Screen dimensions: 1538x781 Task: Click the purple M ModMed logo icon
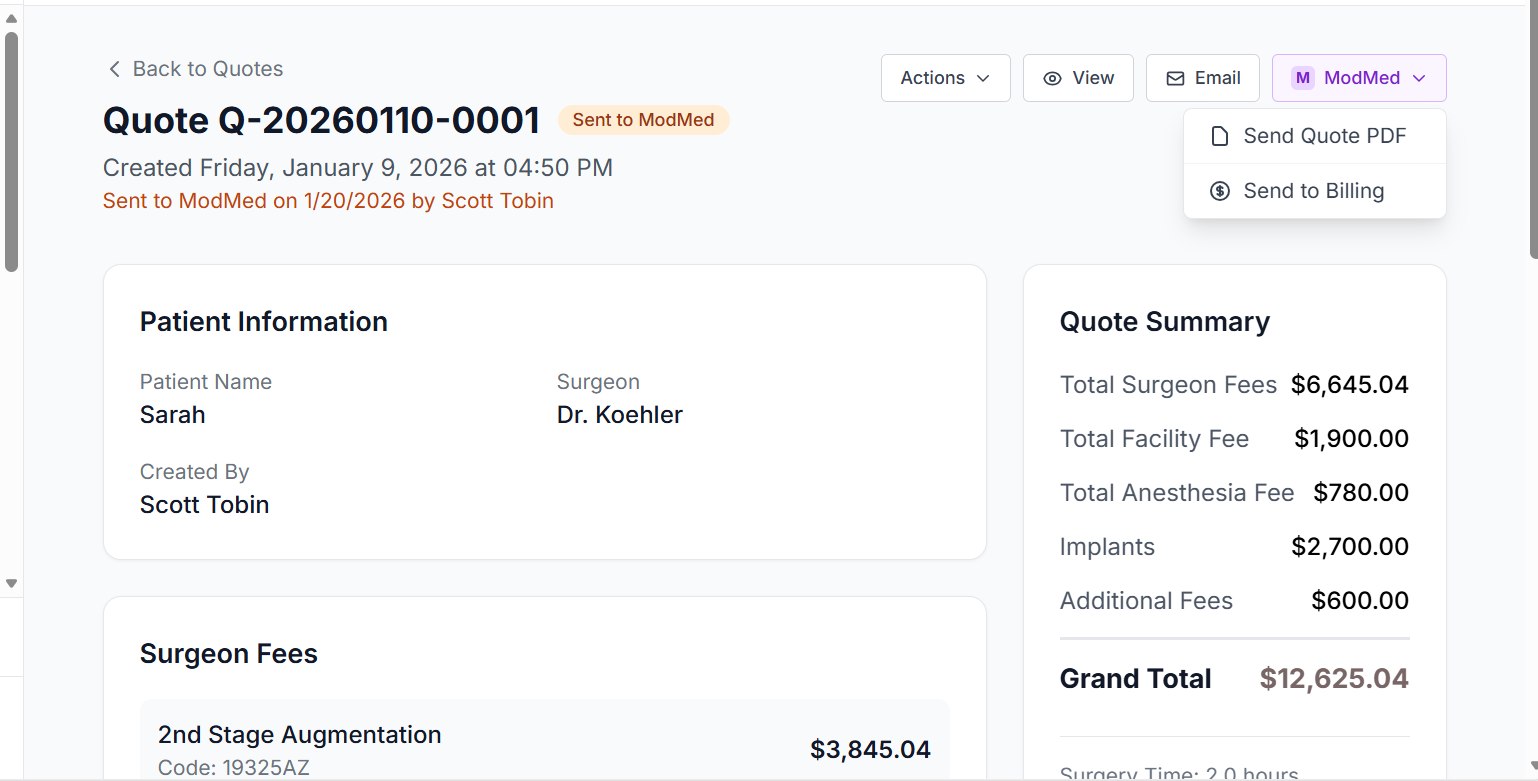(1303, 78)
